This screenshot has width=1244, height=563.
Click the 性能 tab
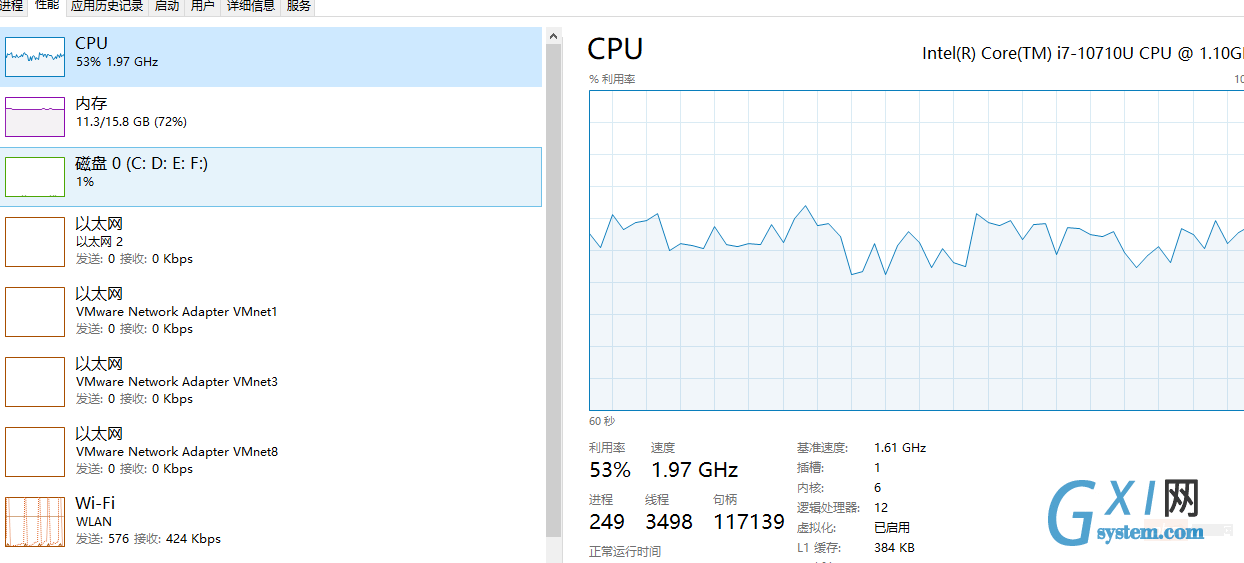(47, 6)
